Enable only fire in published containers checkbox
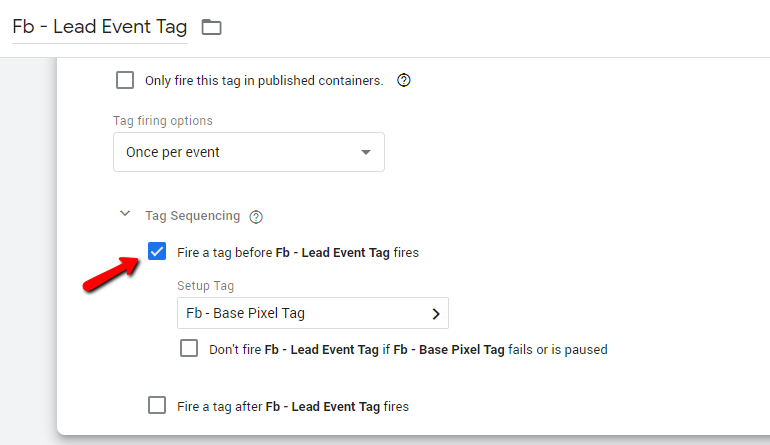 click(125, 80)
